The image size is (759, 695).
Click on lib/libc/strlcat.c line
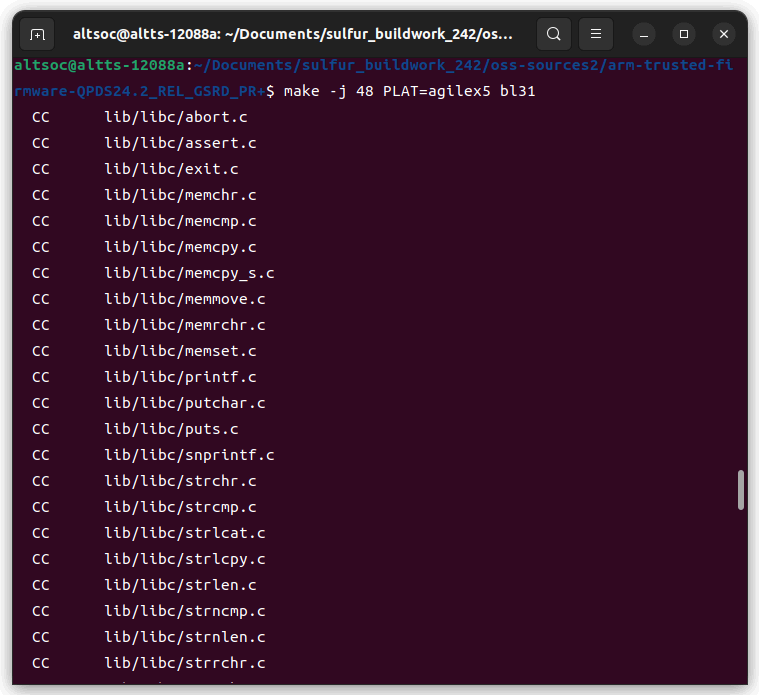(184, 533)
